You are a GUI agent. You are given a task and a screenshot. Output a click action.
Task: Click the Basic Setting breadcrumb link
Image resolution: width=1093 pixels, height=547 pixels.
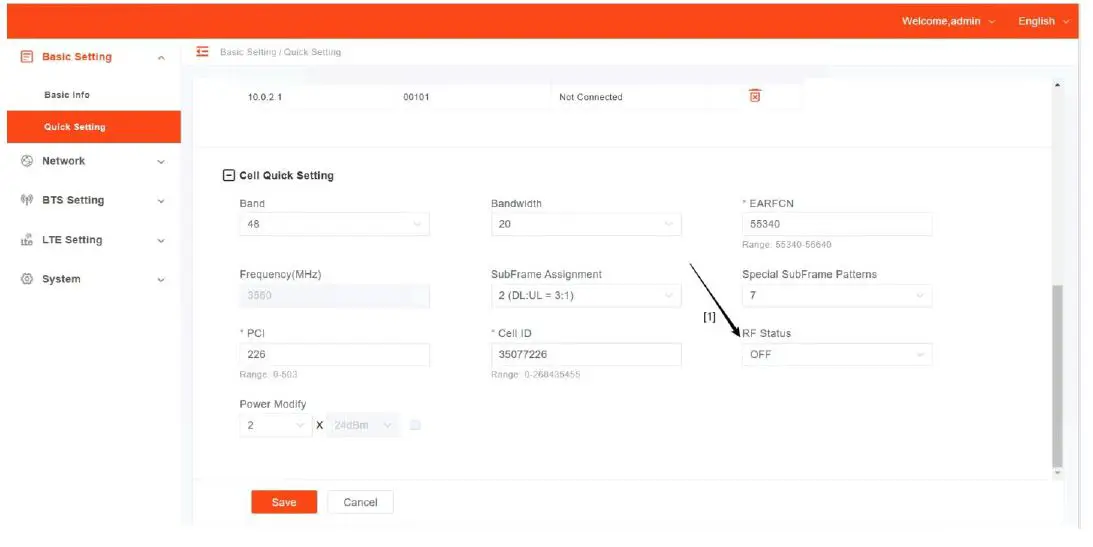click(247, 52)
